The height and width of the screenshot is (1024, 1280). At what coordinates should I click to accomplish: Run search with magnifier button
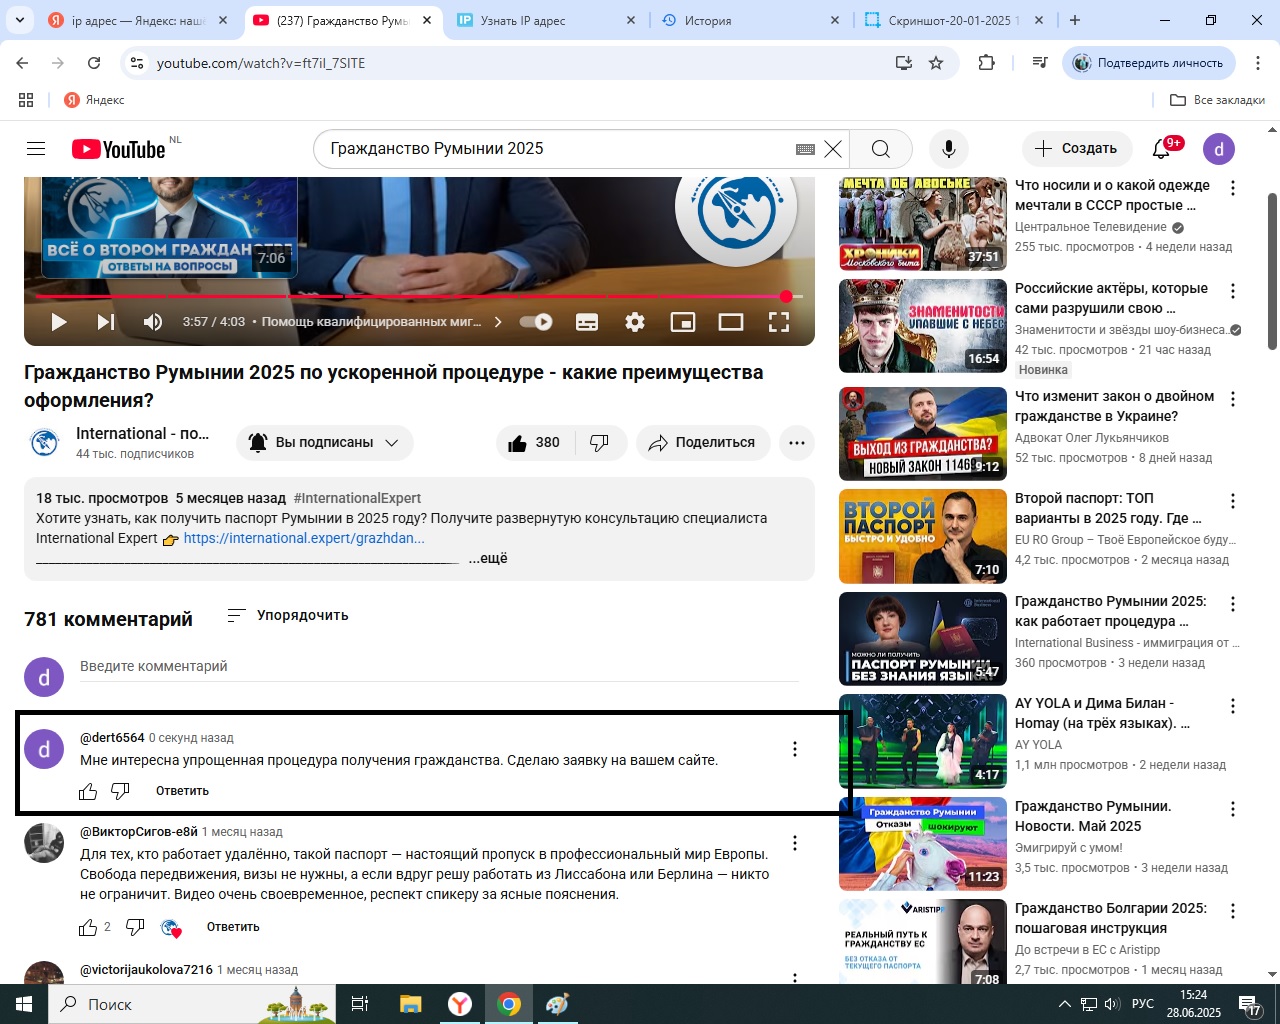880,149
